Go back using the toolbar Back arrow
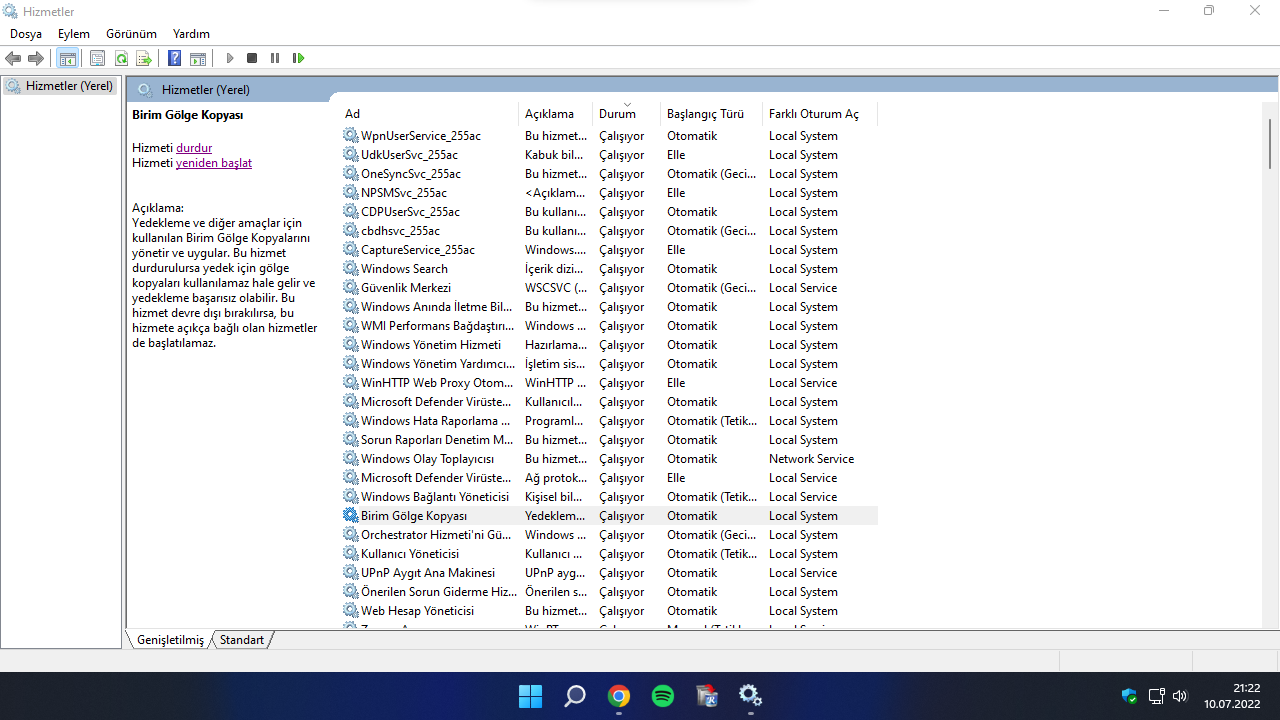The height and width of the screenshot is (720, 1280). point(13,59)
